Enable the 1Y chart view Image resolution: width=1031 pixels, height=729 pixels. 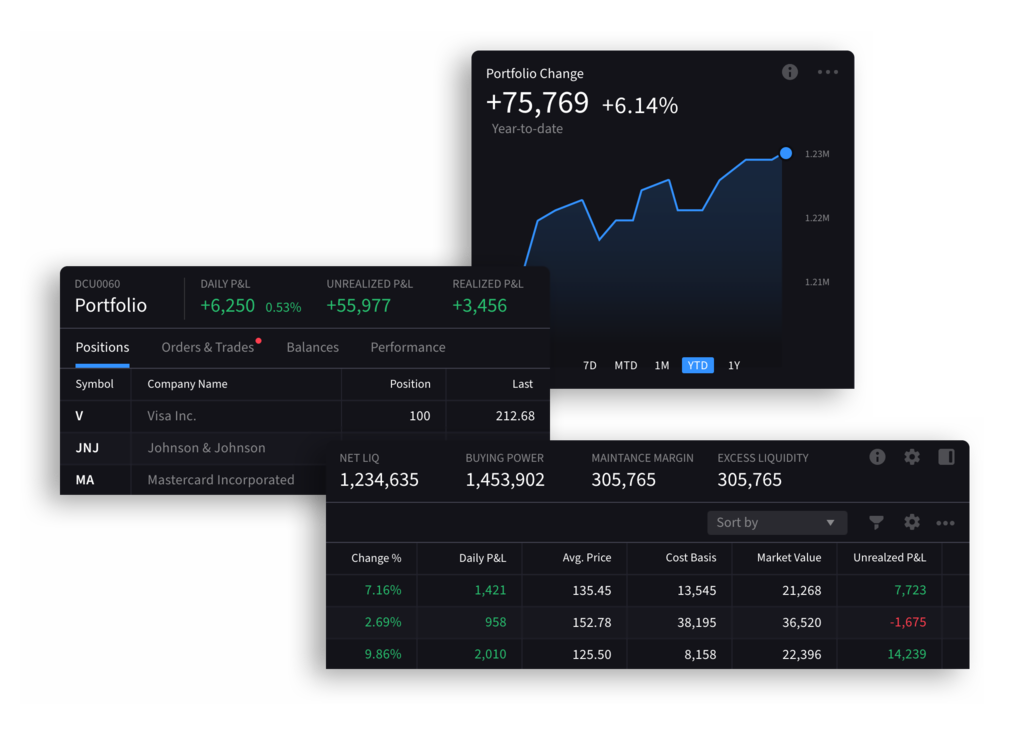tap(733, 365)
